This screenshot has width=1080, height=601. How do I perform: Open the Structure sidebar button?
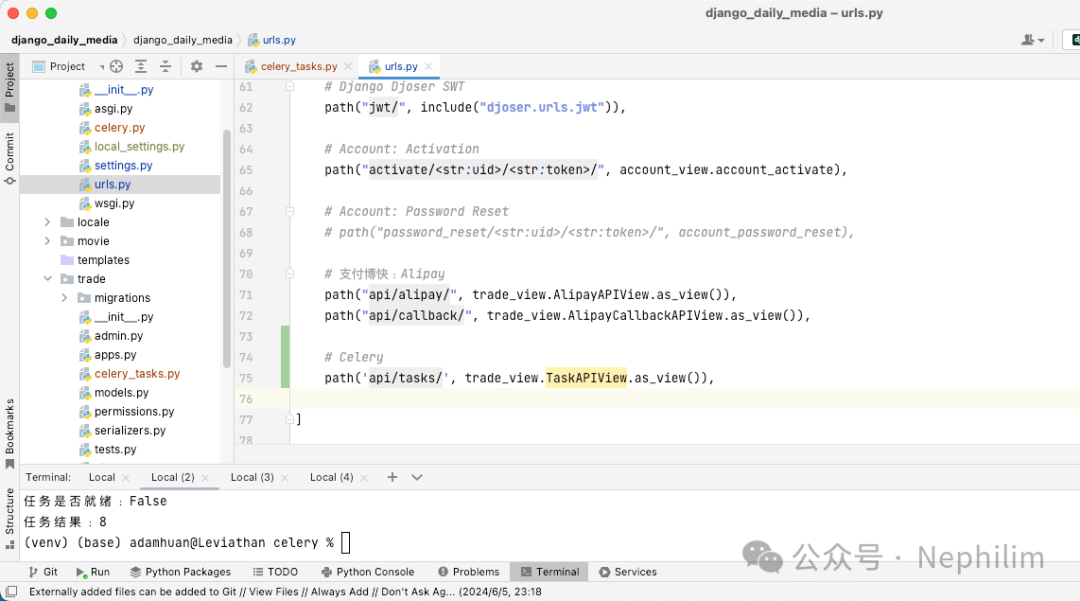(x=10, y=518)
